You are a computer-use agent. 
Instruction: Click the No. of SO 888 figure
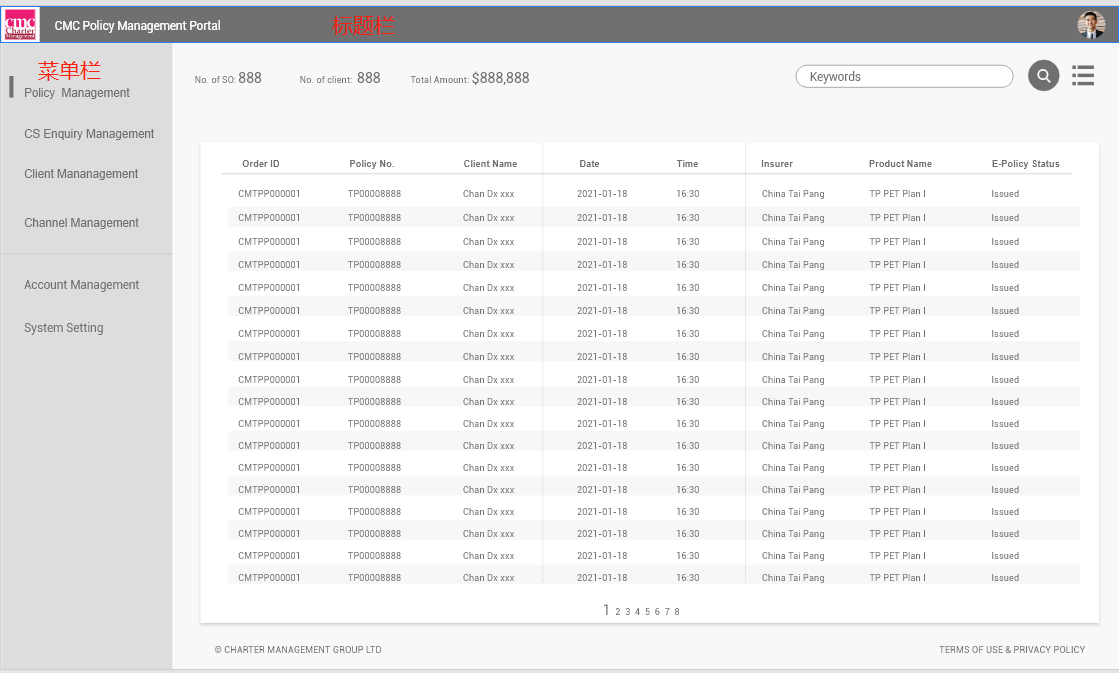pos(228,79)
